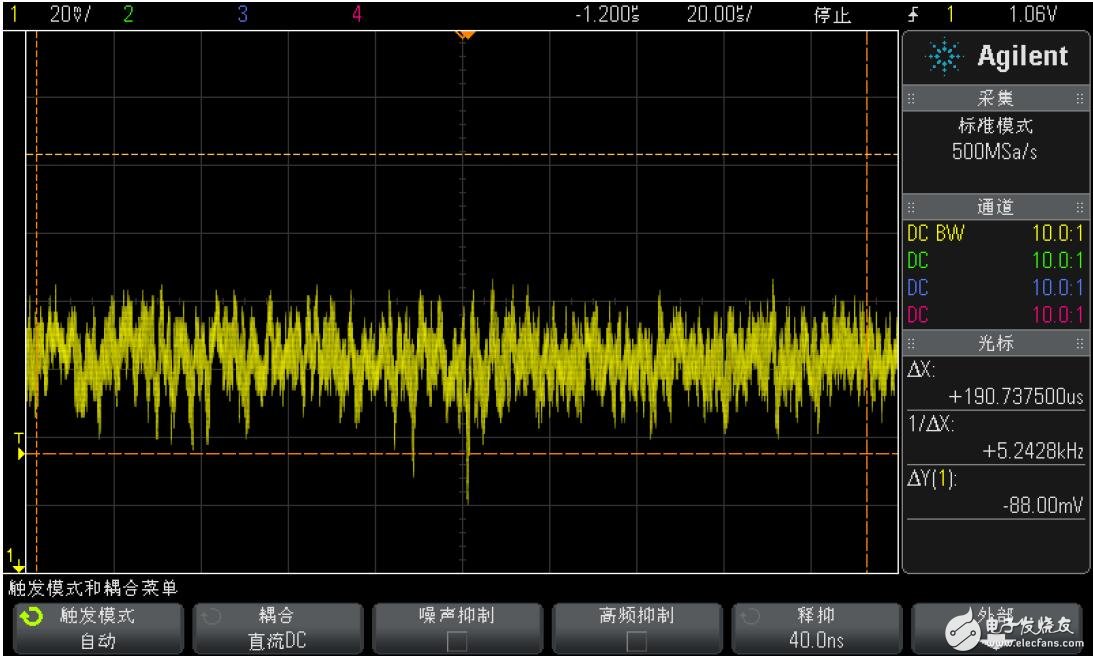
Task: Click the Agilent logo in the side panel
Action: [x=996, y=58]
